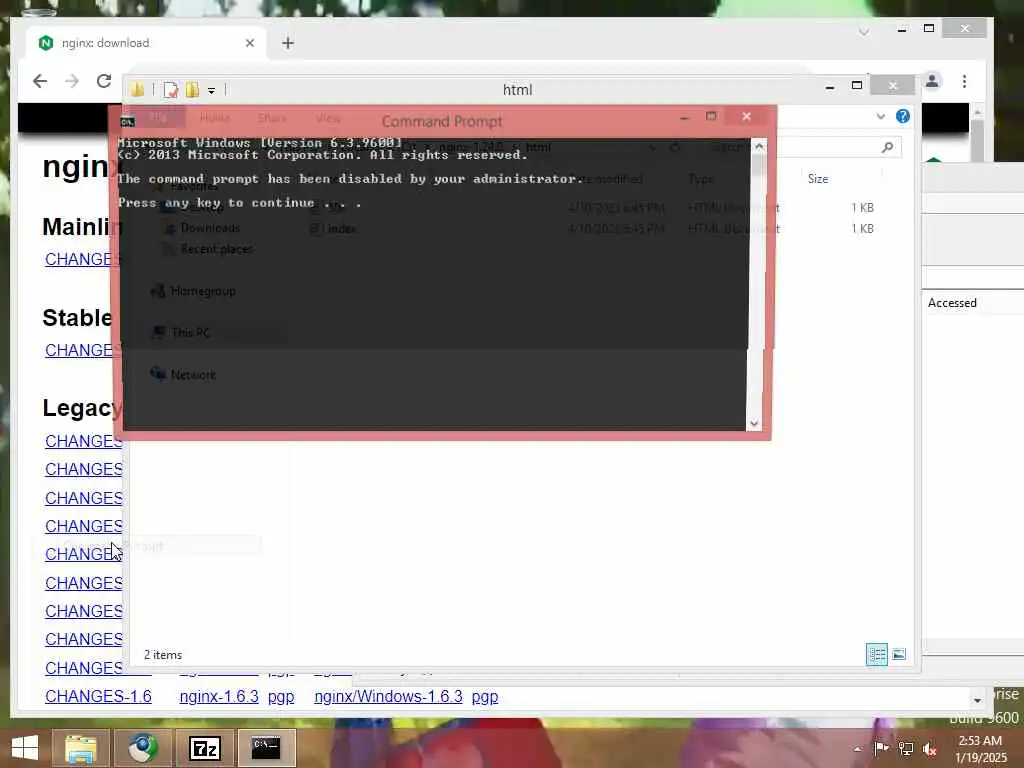Open network tray icon

[x=905, y=748]
